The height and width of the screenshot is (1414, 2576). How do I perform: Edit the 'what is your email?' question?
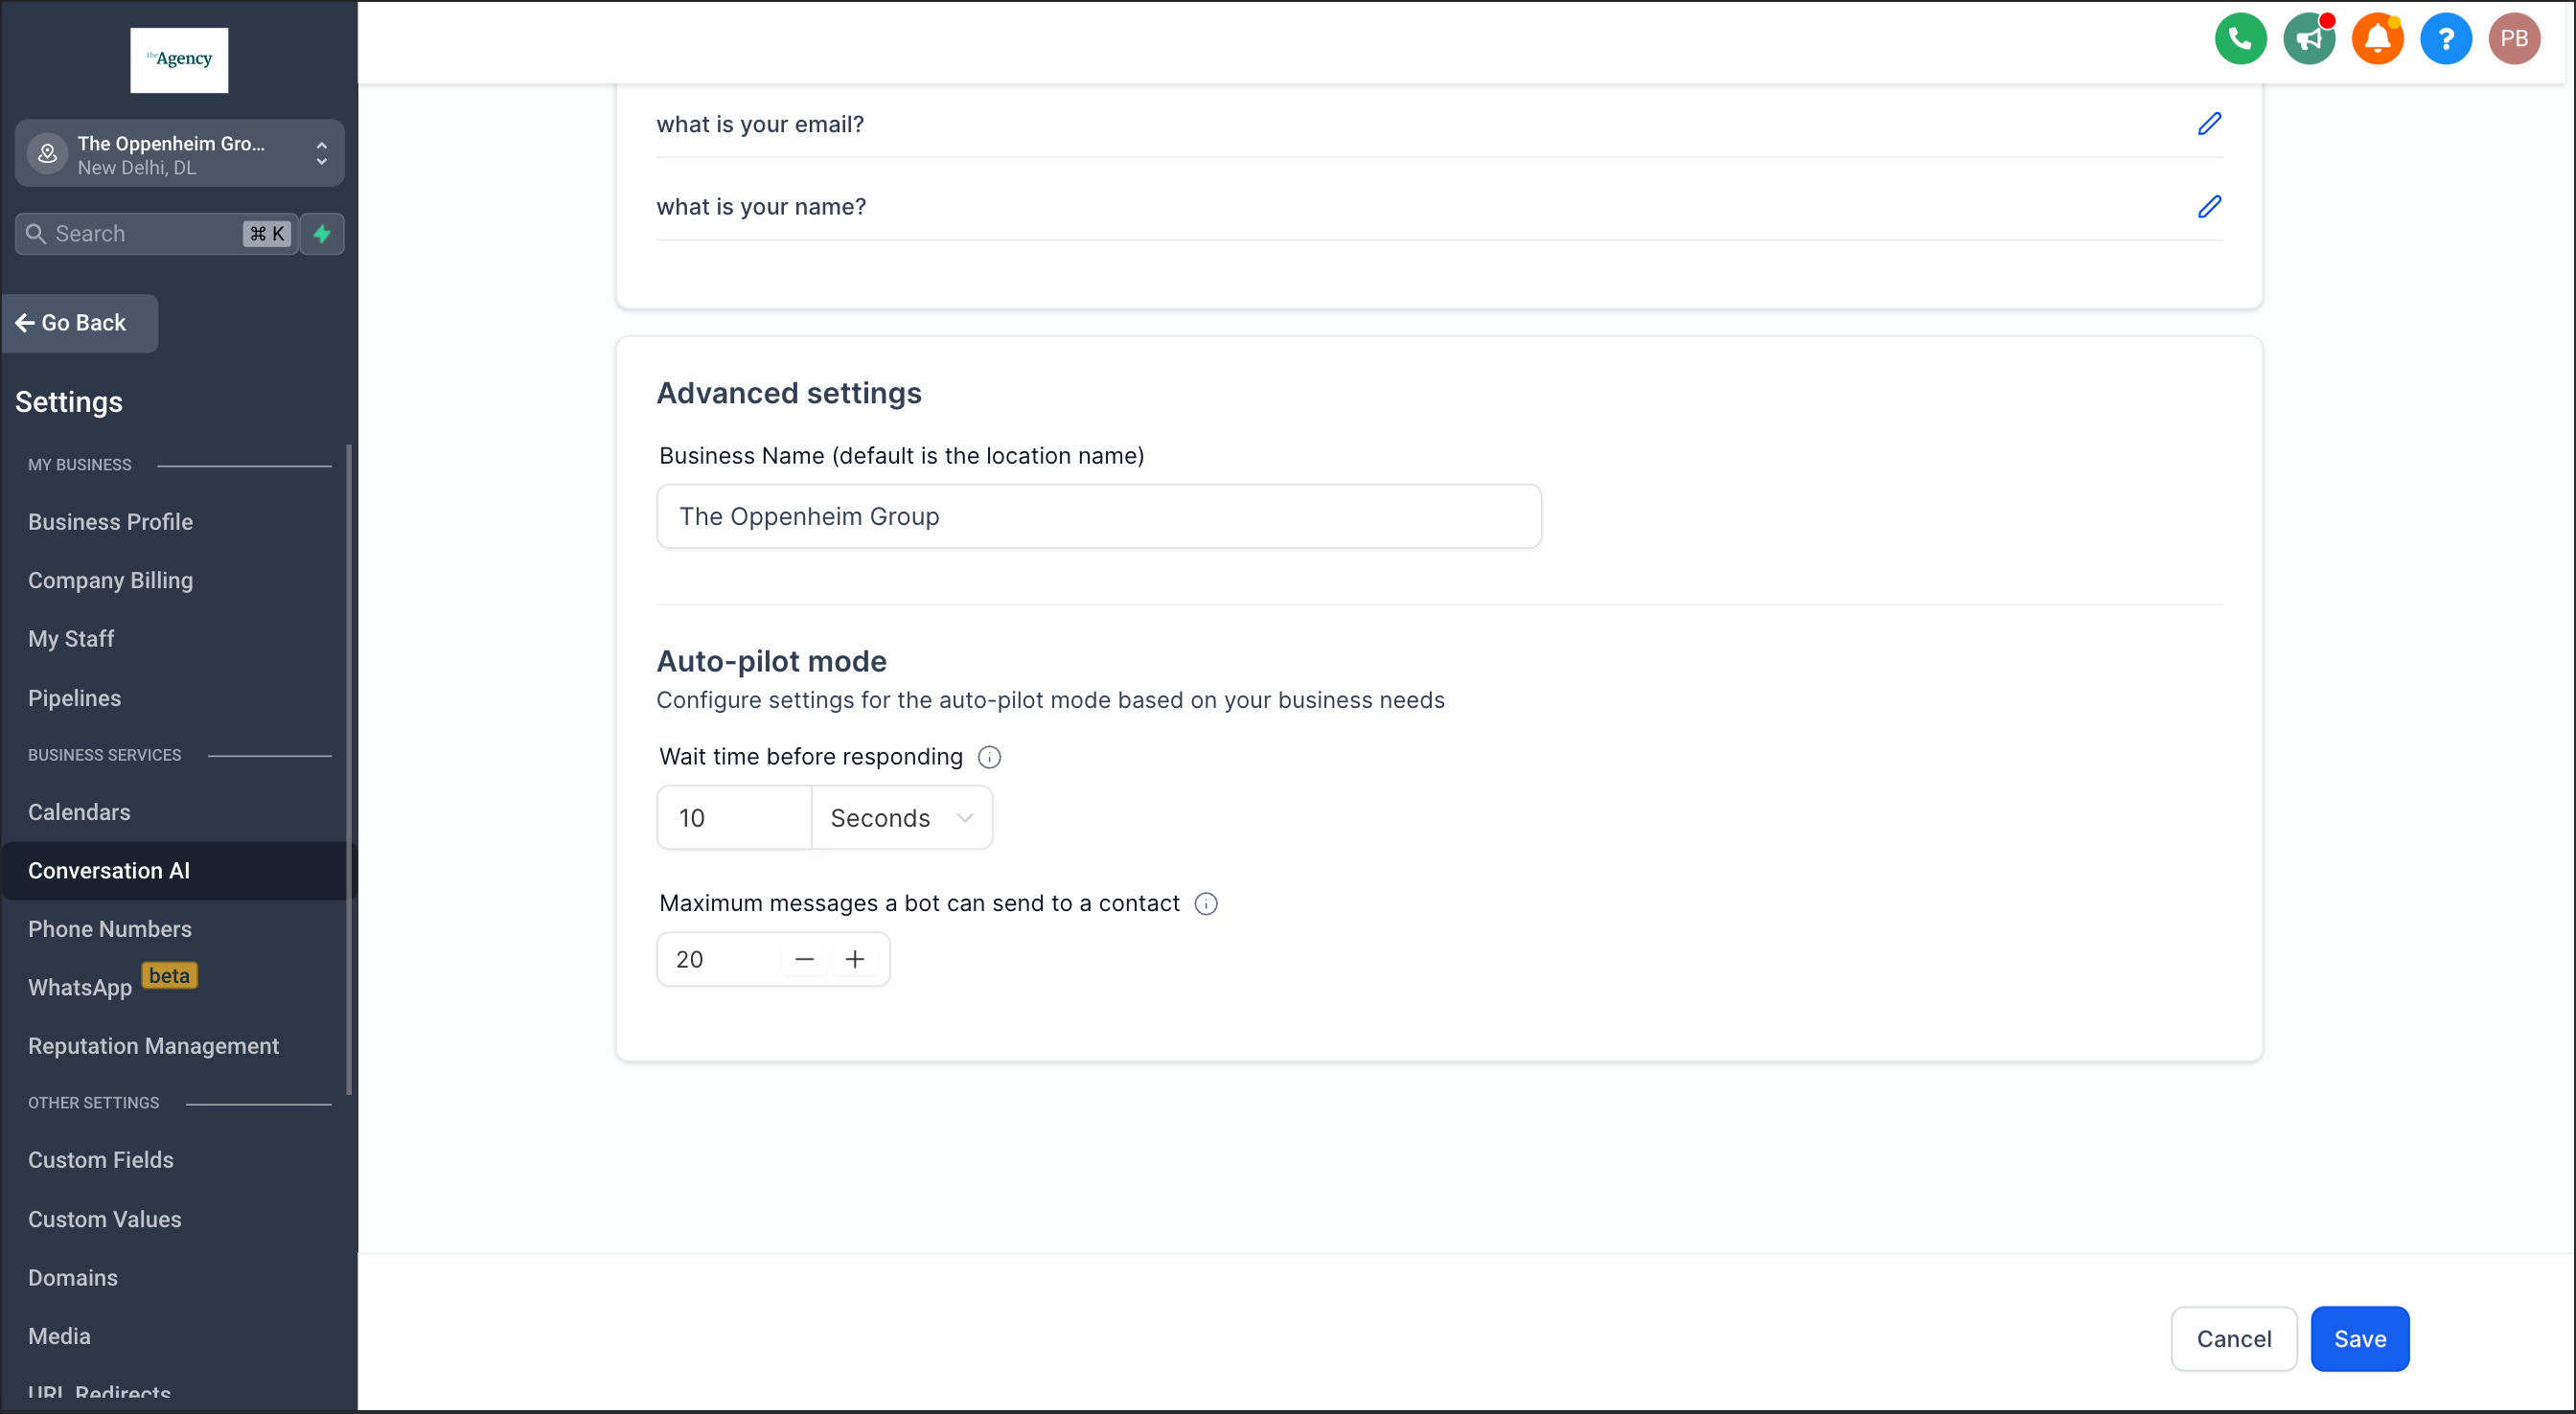point(2209,123)
